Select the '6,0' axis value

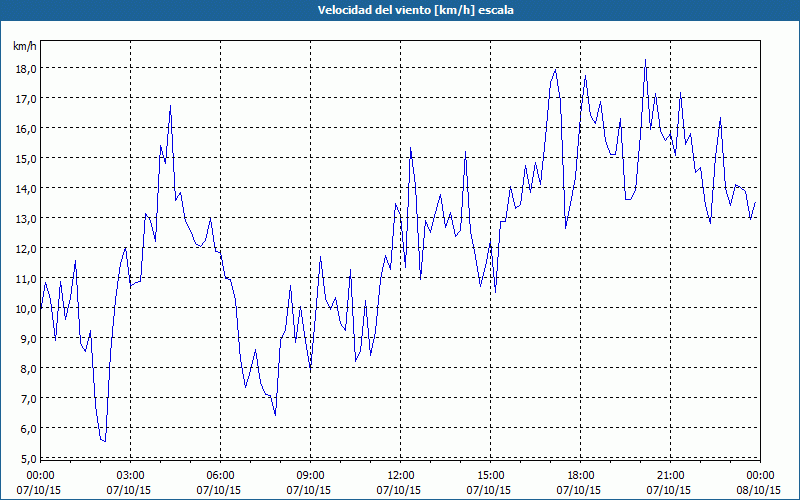coord(28,429)
